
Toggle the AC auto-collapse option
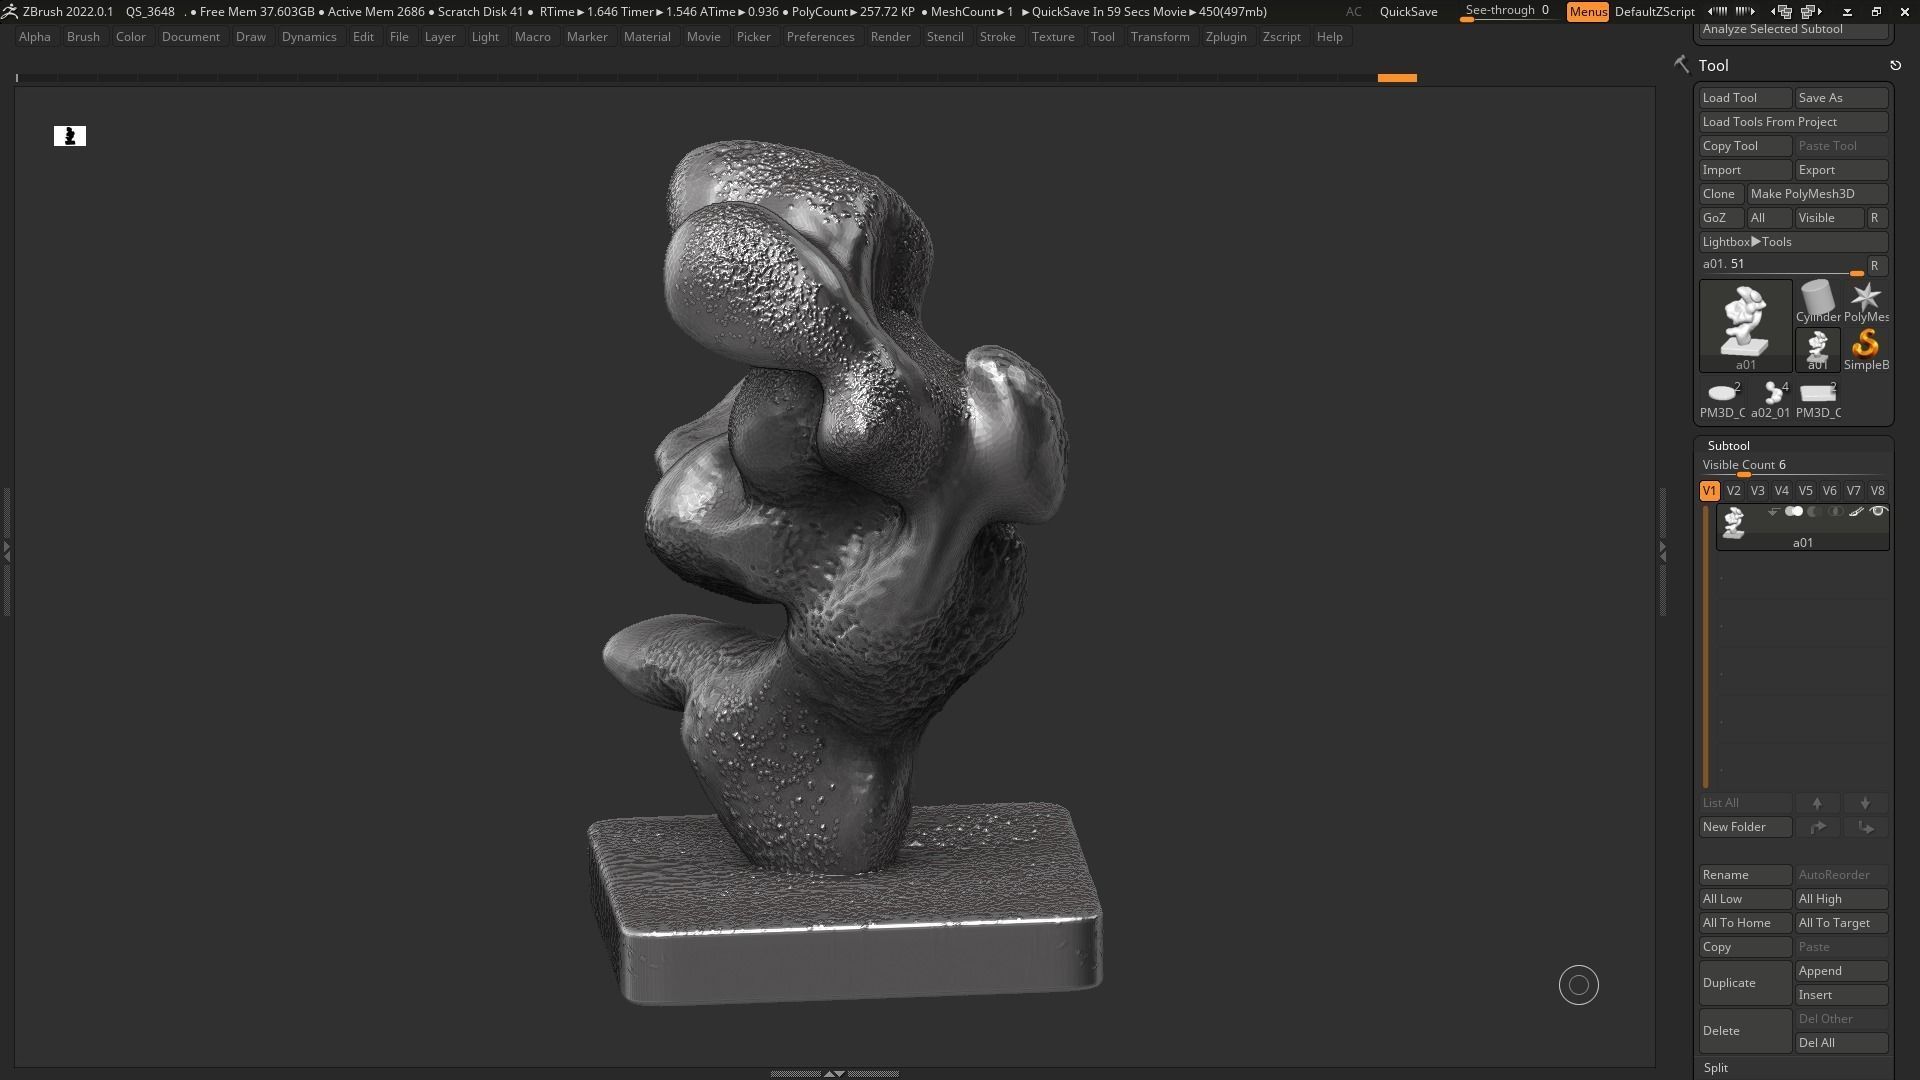(x=1353, y=12)
